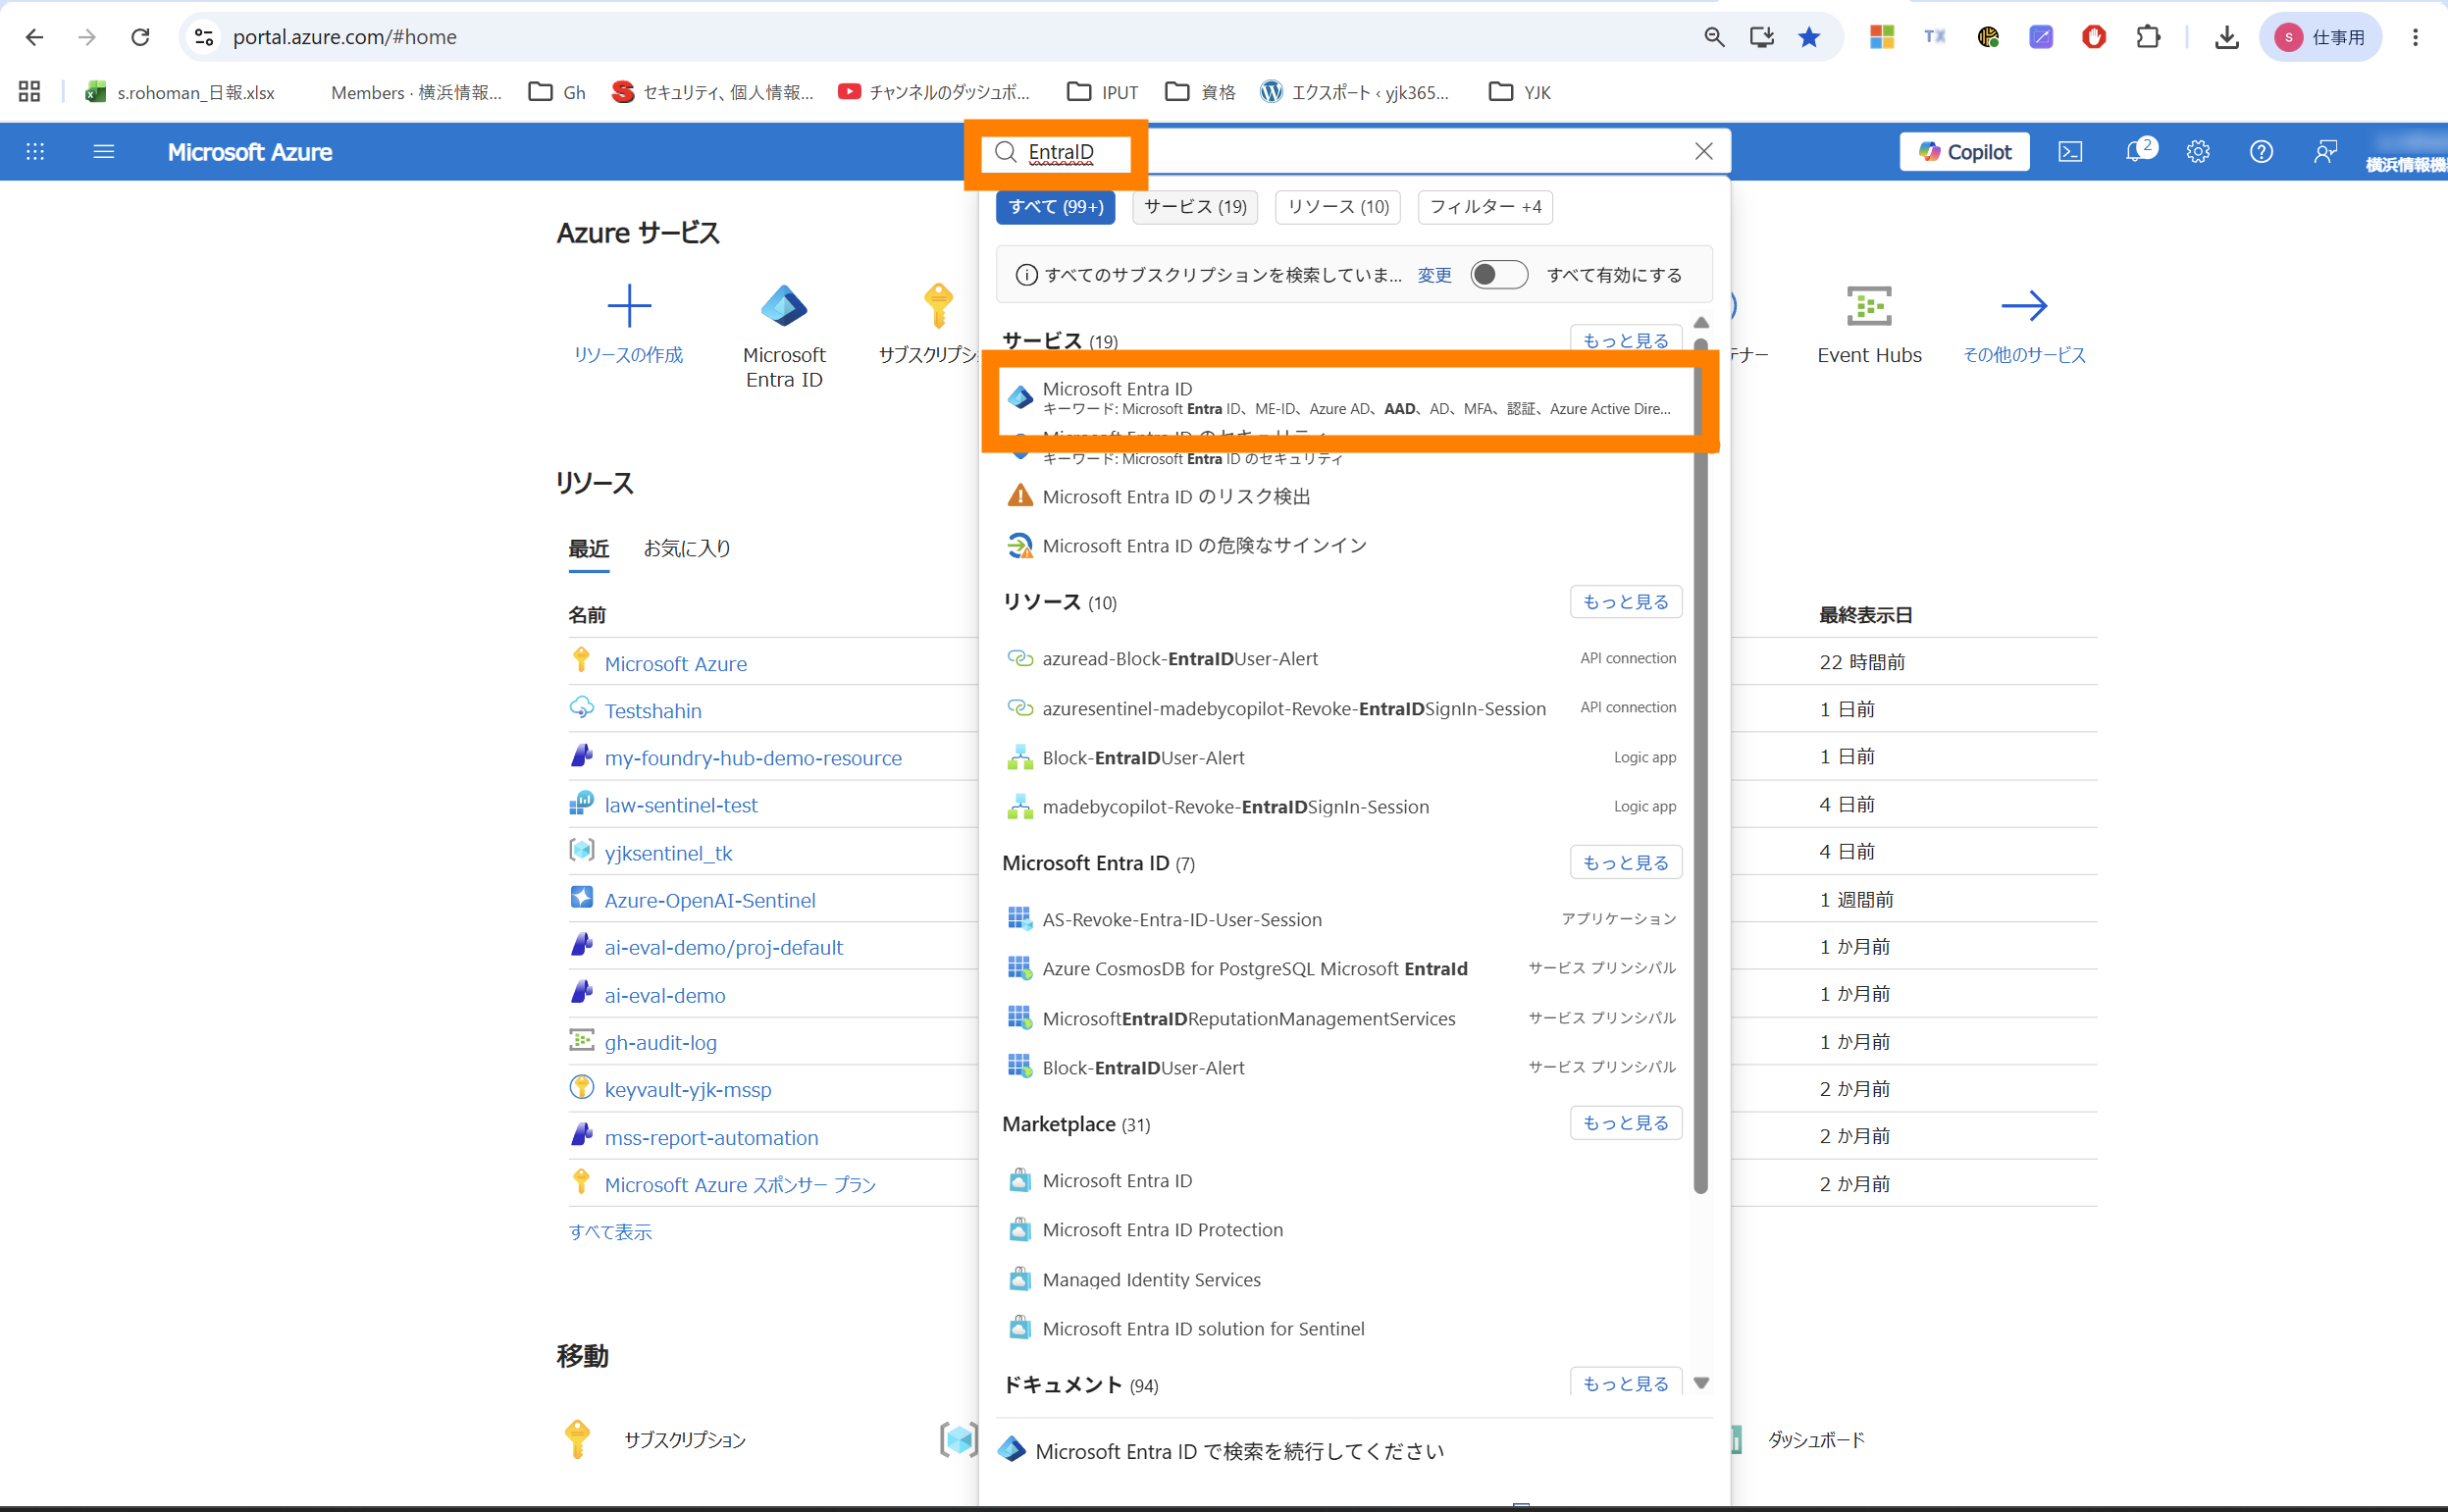Open Testshahin resource

pyautogui.click(x=653, y=711)
